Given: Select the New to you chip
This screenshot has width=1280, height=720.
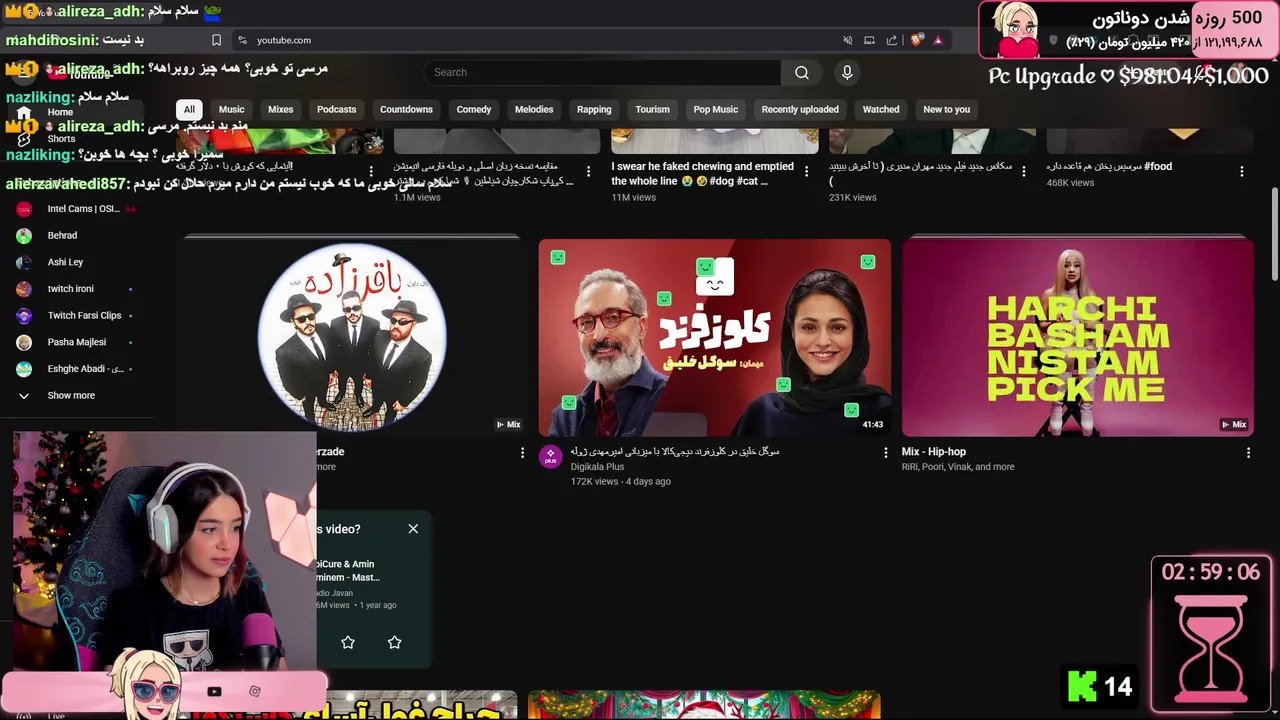Looking at the screenshot, I should [947, 109].
